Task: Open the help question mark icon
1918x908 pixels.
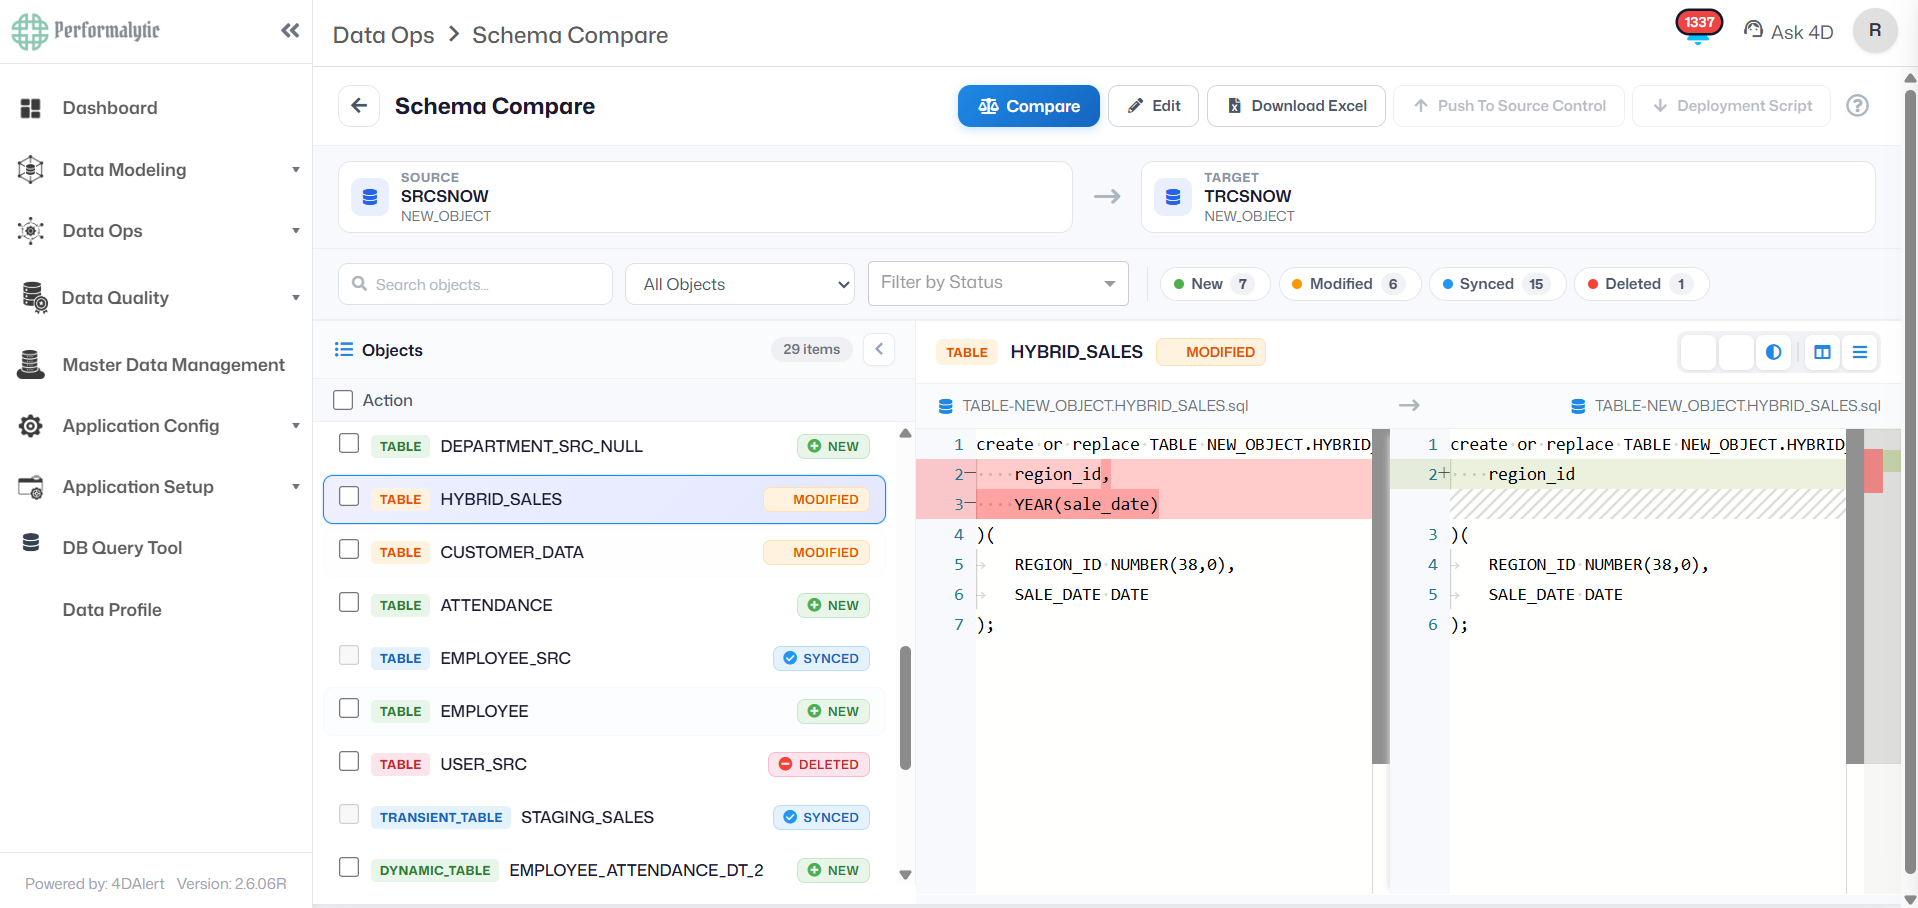Action: click(1857, 106)
